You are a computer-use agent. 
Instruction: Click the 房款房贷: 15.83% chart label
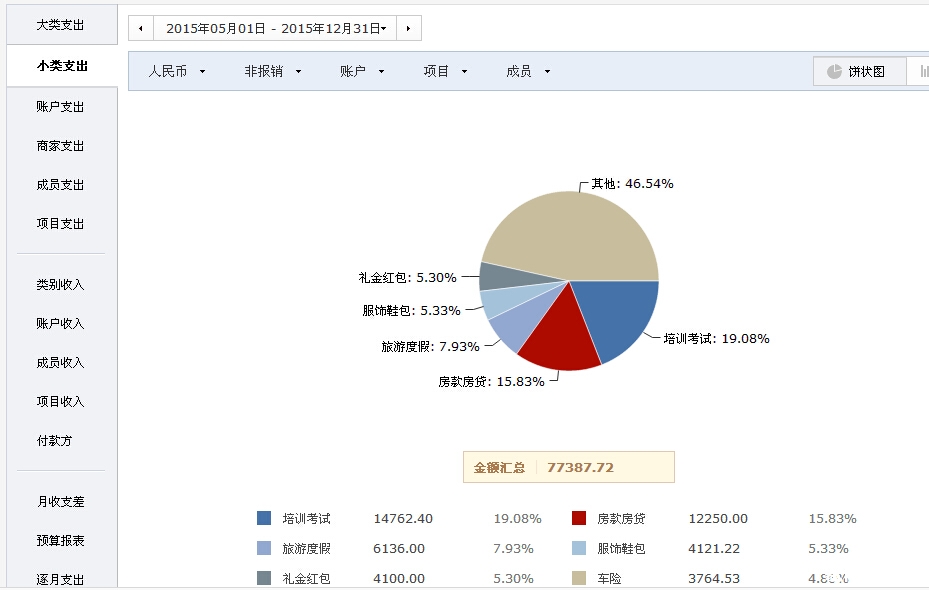click(x=491, y=382)
